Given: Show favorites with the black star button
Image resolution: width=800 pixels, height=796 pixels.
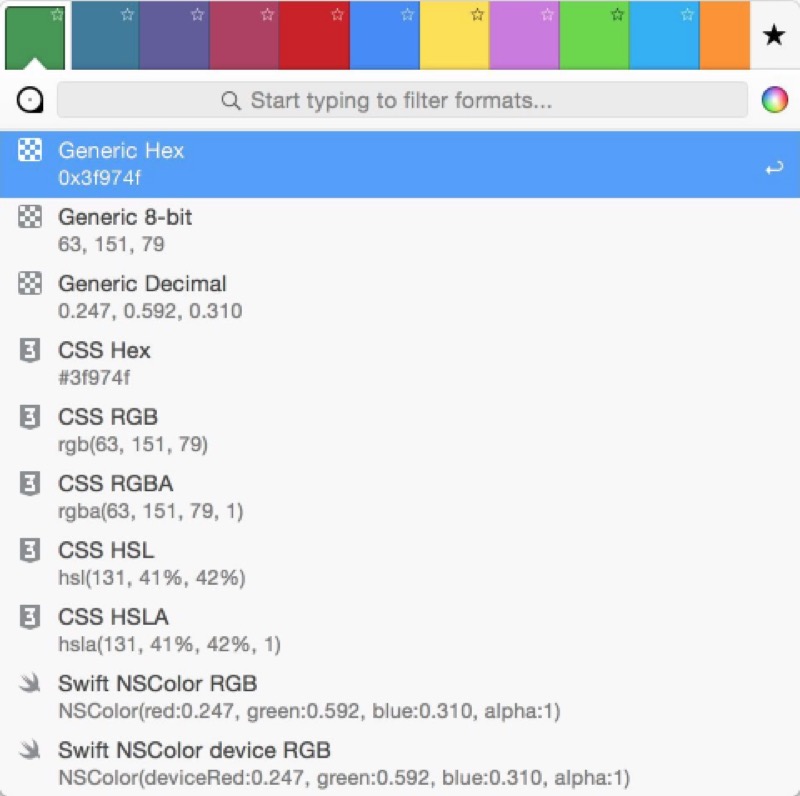Looking at the screenshot, I should click(x=773, y=37).
